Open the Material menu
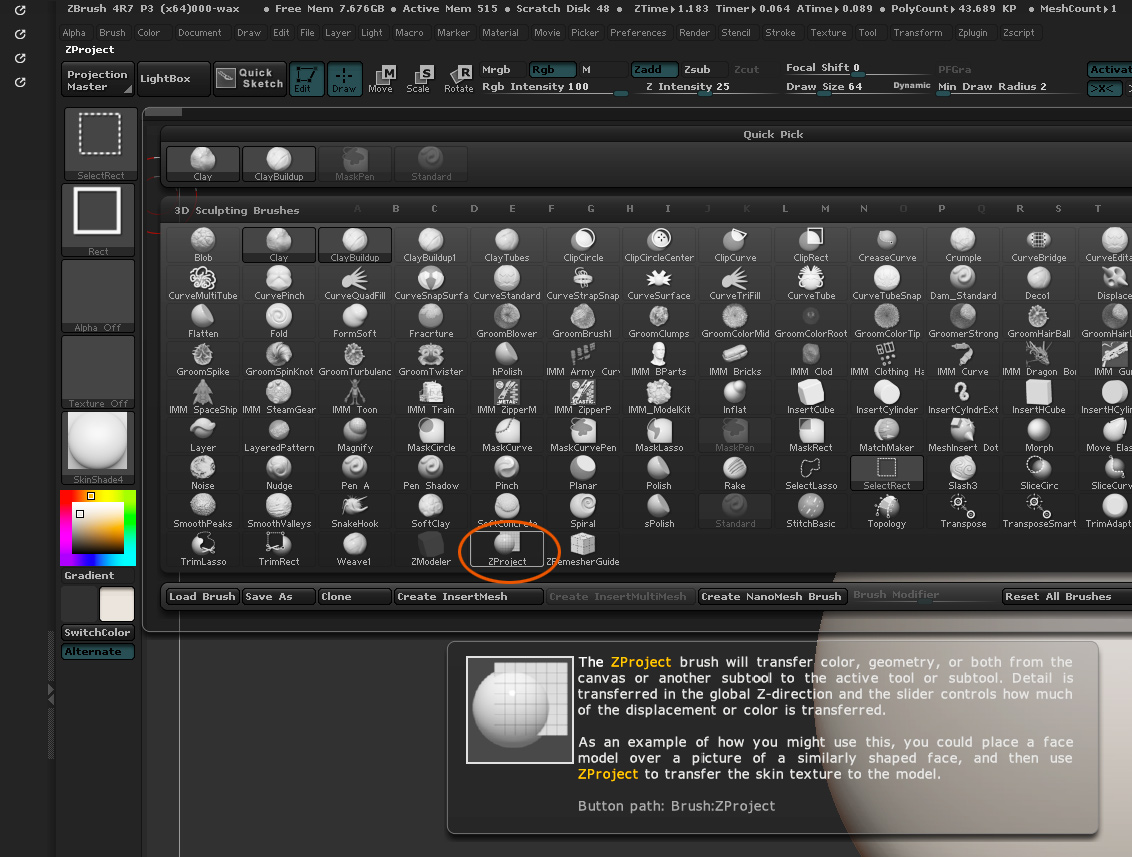Screen dimensions: 1132x857 [500, 32]
